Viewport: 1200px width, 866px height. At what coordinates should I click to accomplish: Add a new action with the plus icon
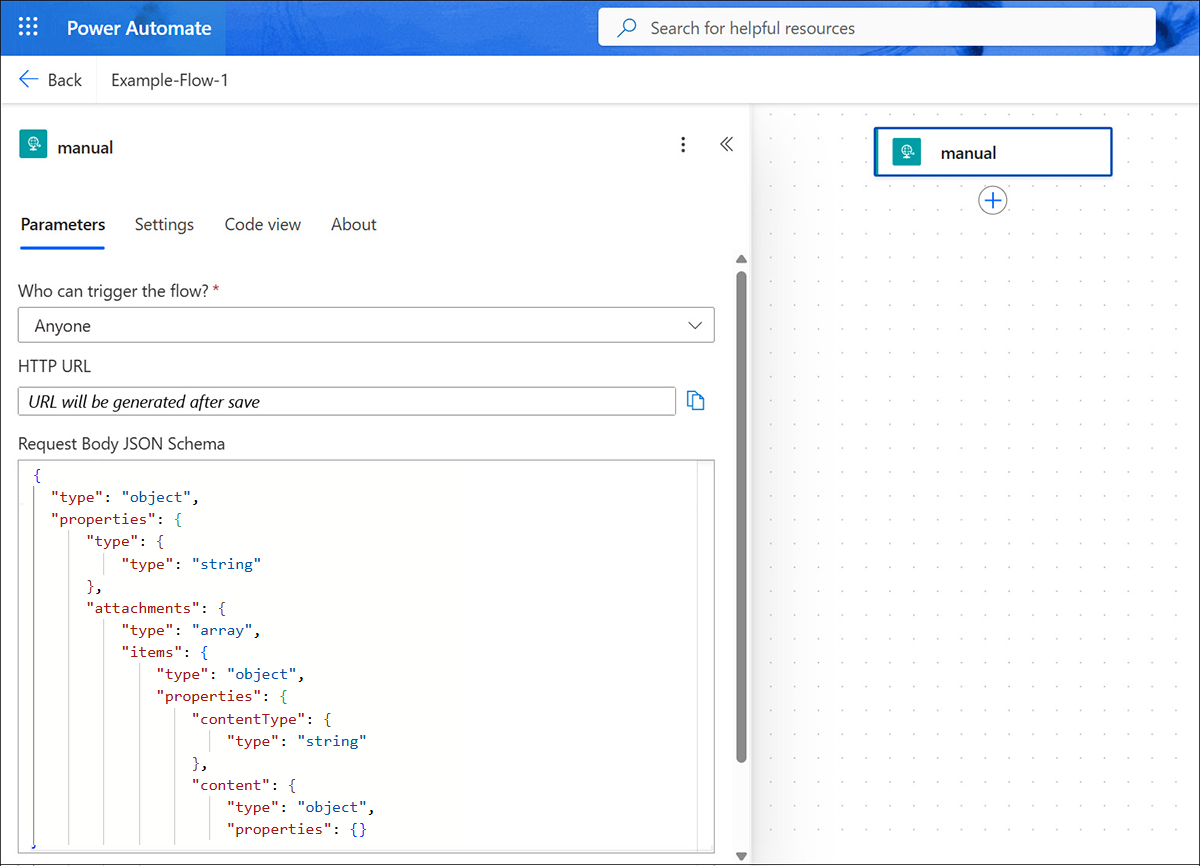click(x=992, y=200)
